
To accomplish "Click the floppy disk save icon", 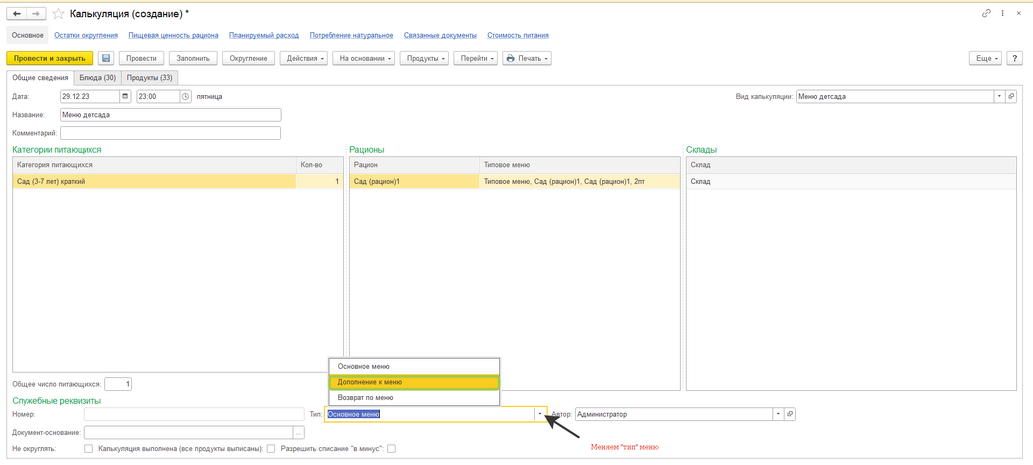I will point(106,58).
